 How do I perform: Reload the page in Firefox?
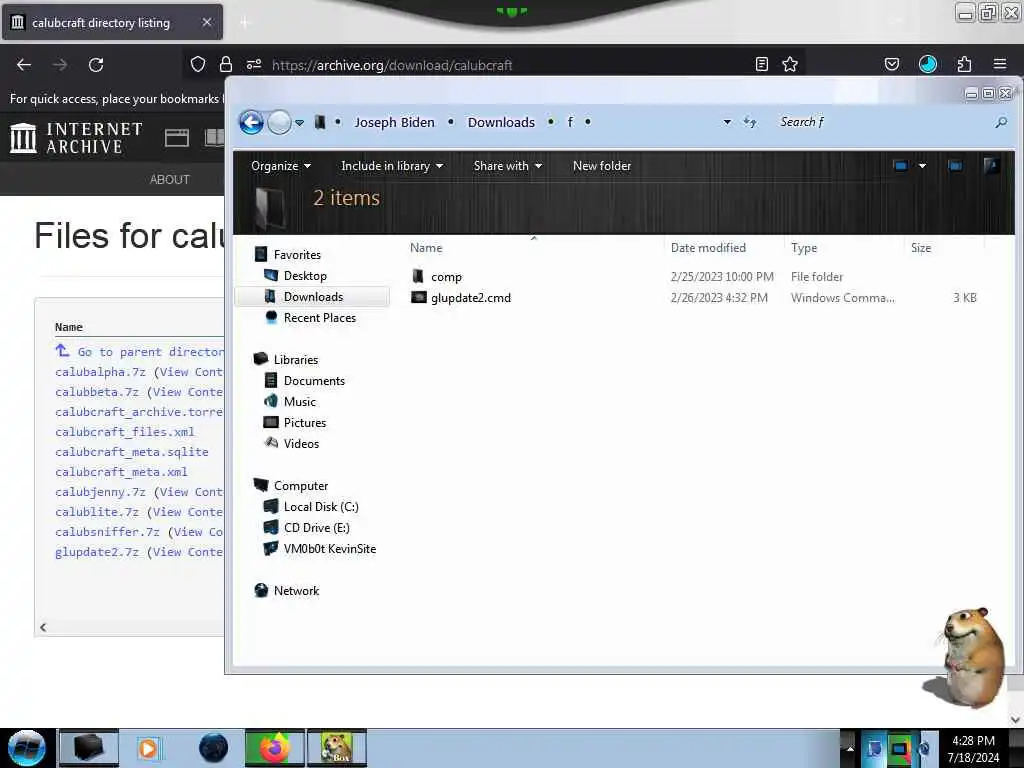point(96,65)
